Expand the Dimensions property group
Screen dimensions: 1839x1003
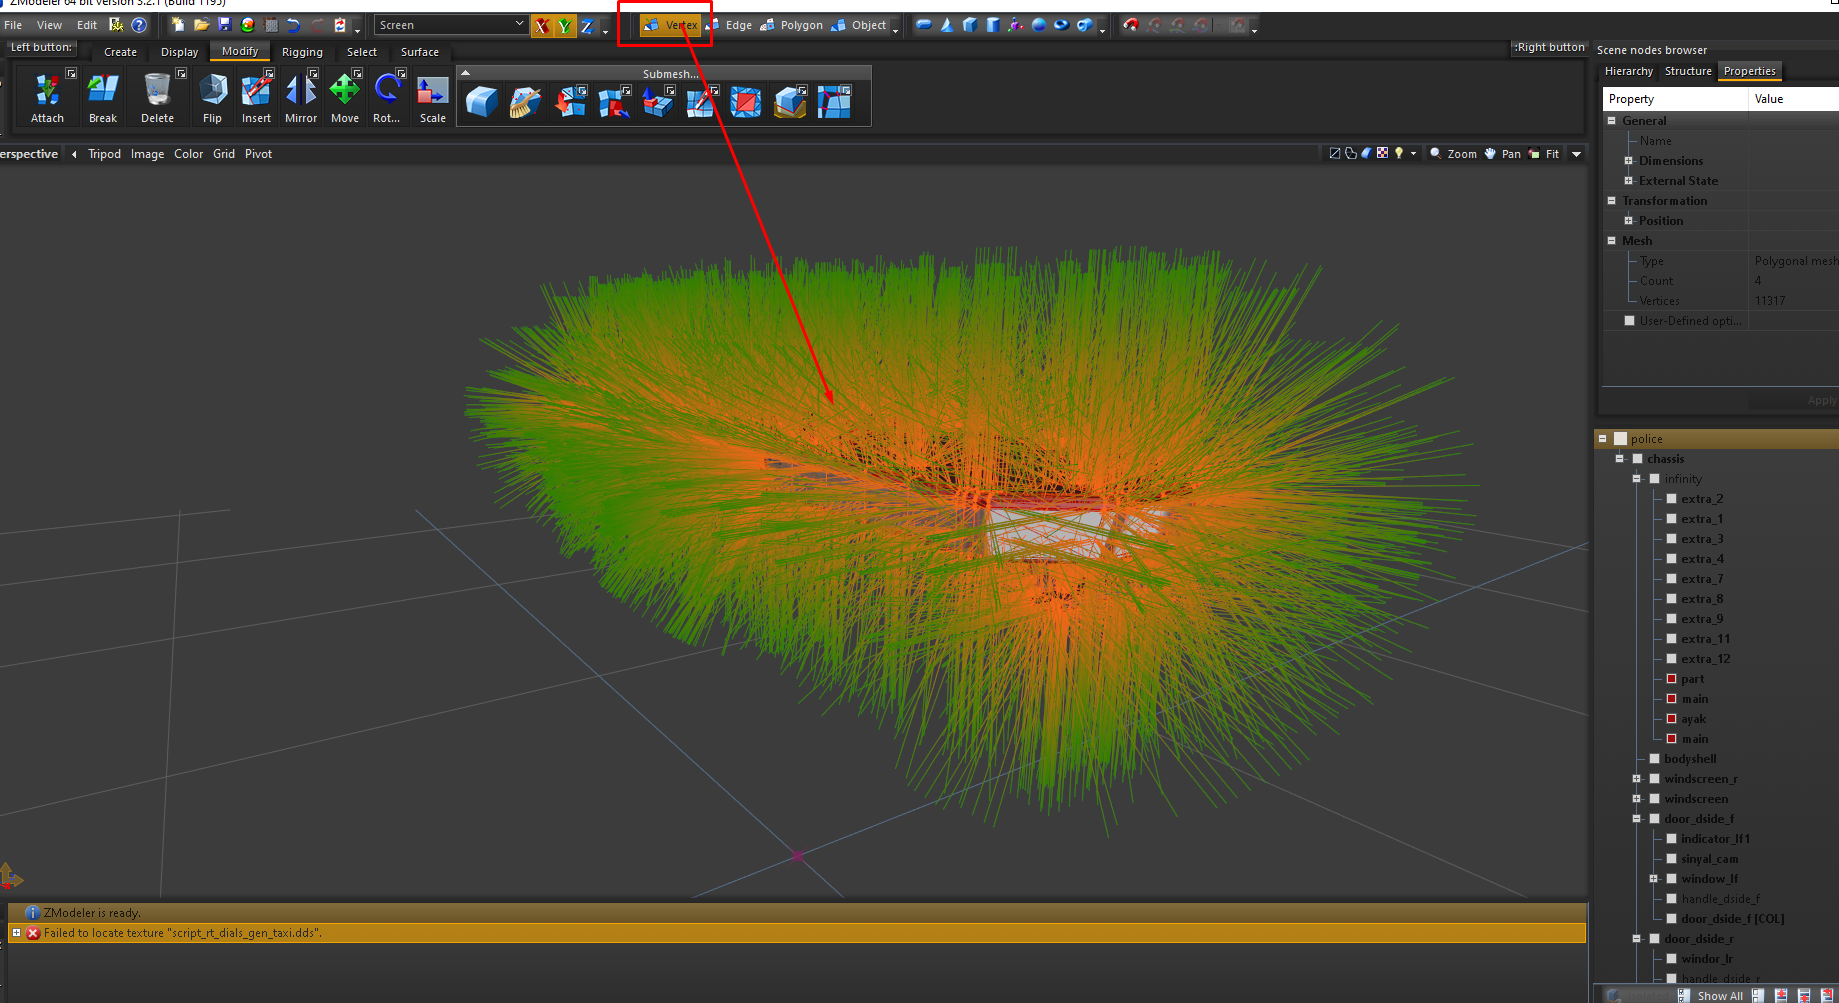pos(1628,161)
